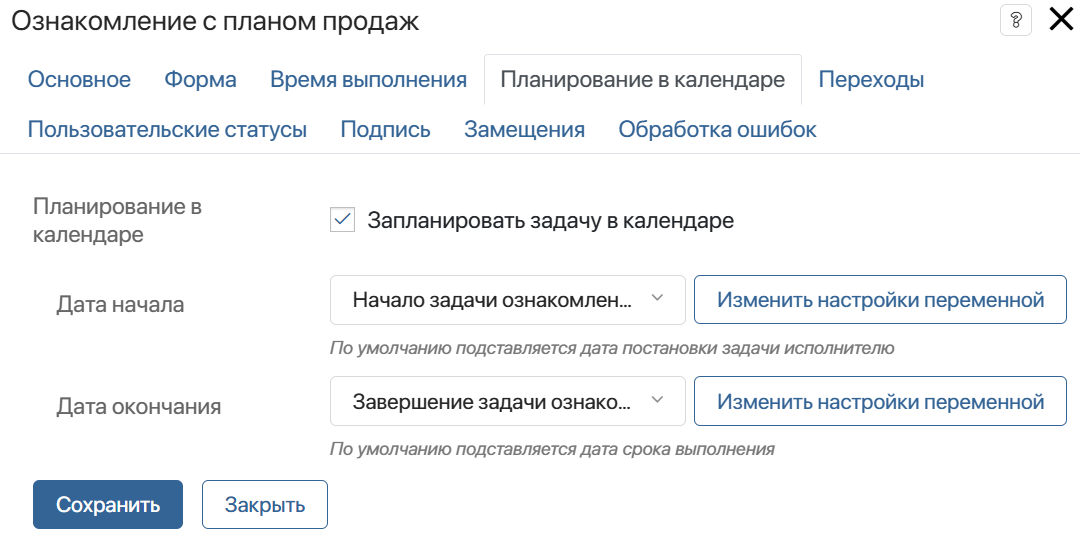
Task: Save settings with the Сохранить button
Action: pos(108,504)
